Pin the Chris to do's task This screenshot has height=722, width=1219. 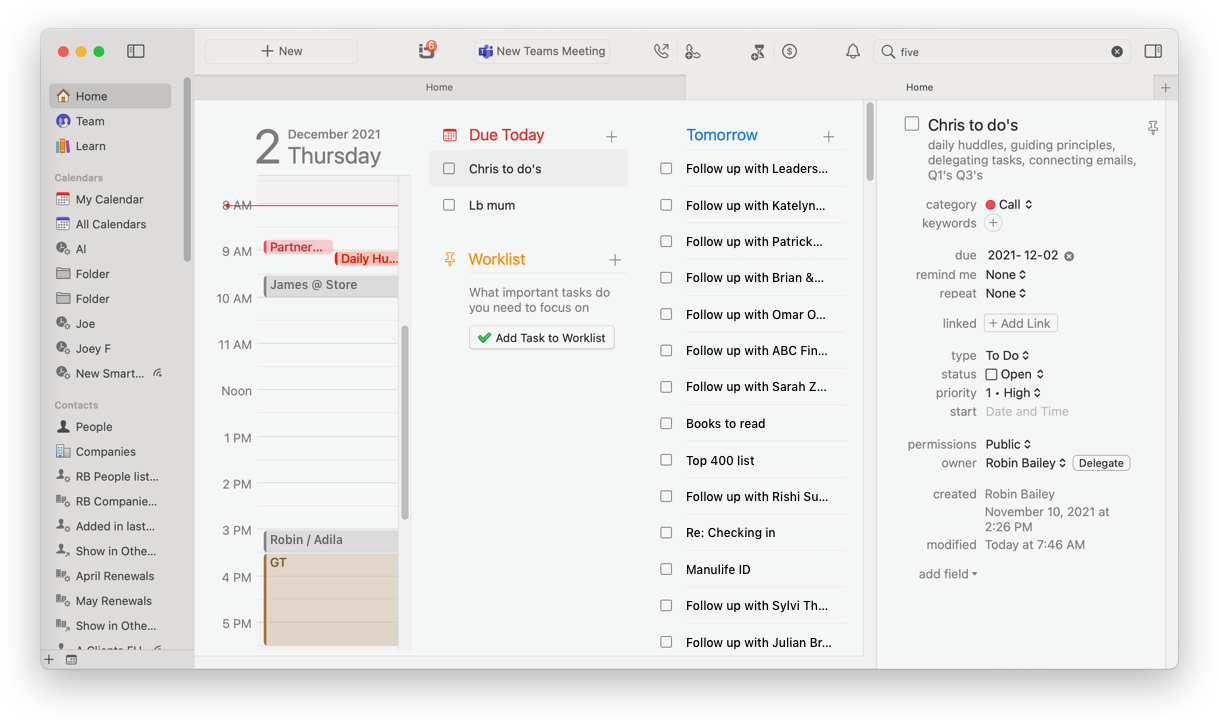pyautogui.click(x=1153, y=127)
